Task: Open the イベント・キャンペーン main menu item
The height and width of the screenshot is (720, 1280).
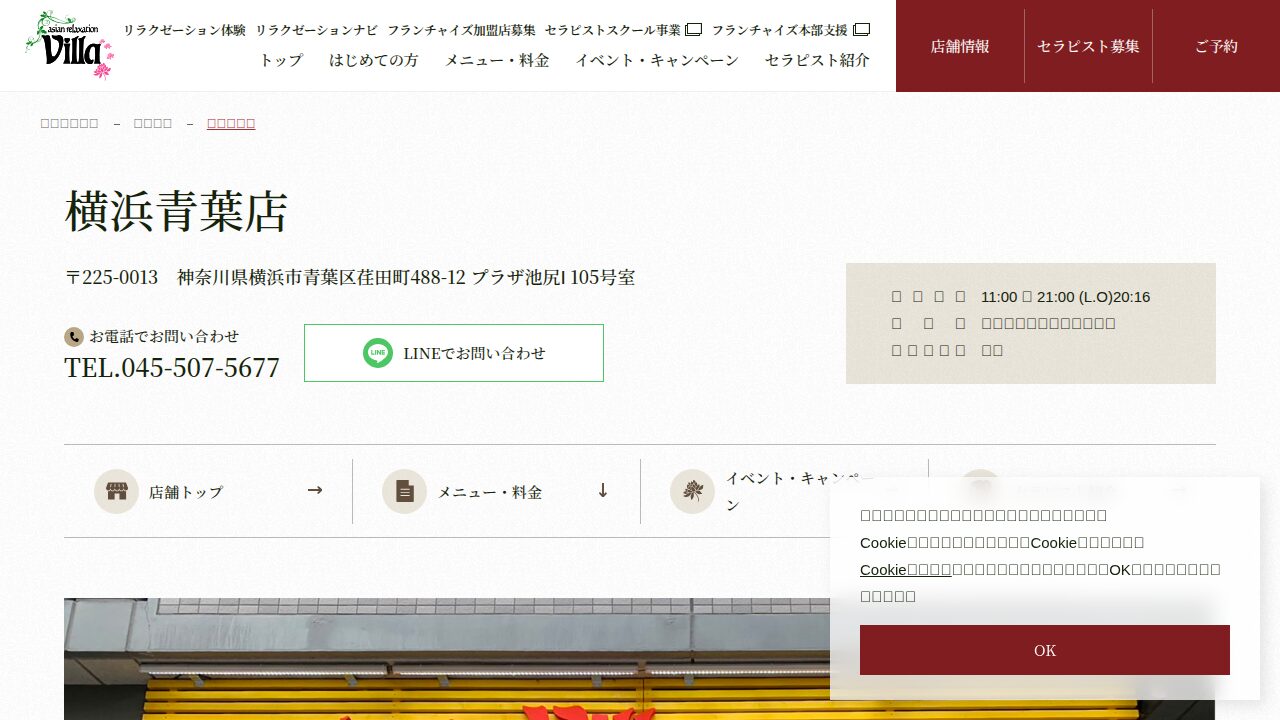Action: (x=657, y=60)
